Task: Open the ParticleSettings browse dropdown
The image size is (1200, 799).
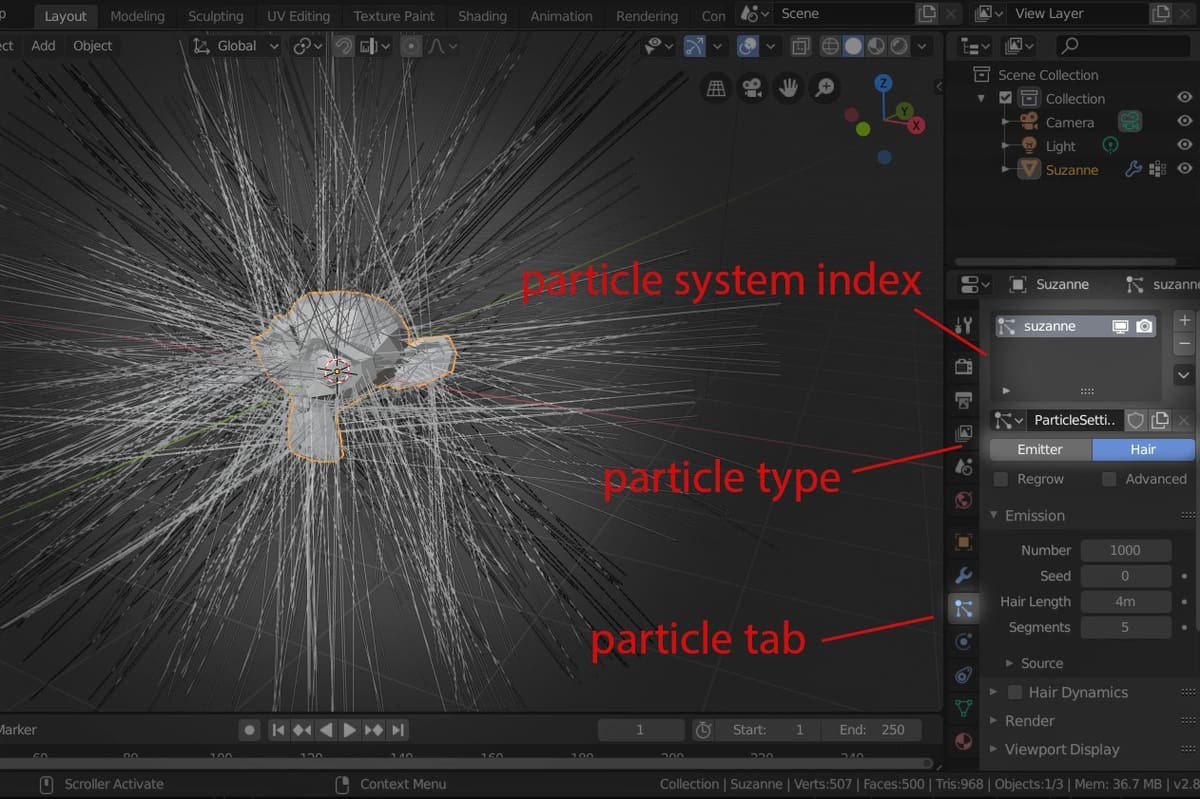Action: pyautogui.click(x=1008, y=421)
